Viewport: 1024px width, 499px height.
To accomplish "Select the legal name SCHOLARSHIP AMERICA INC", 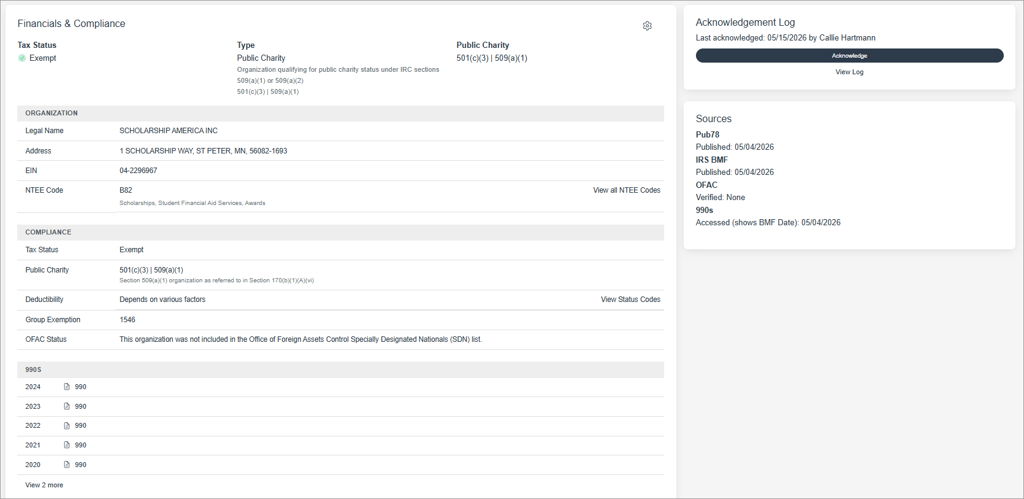I will [168, 131].
